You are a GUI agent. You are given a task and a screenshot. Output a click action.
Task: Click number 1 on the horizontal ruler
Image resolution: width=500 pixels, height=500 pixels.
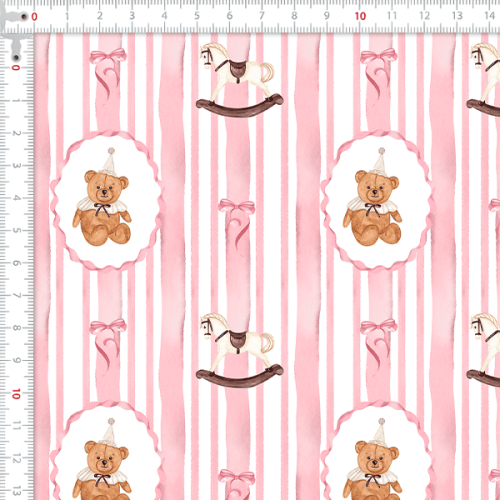click(x=67, y=16)
